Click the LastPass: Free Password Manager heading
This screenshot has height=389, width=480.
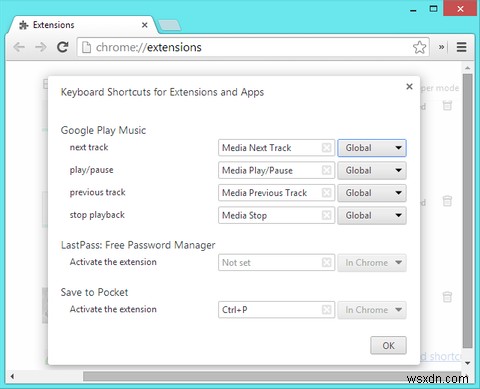[138, 245]
